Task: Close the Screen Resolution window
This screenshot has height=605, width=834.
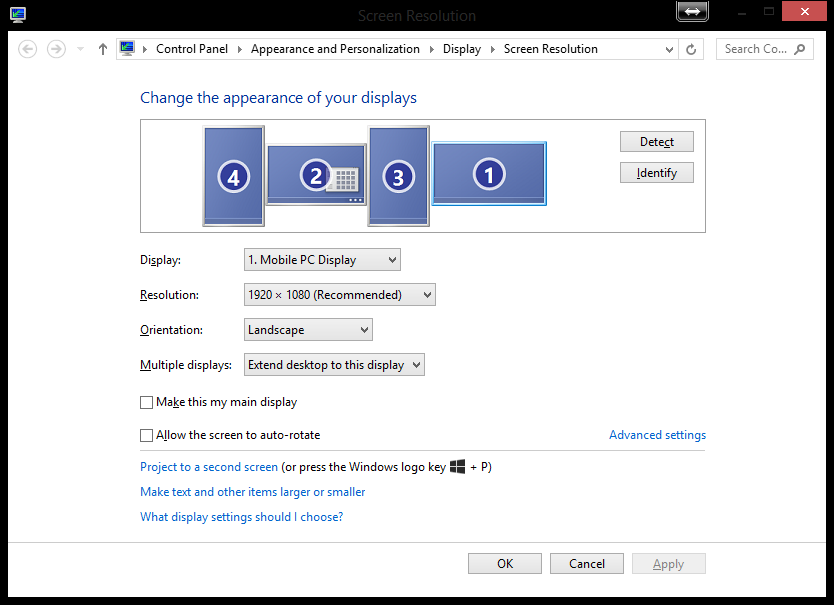Action: [804, 11]
